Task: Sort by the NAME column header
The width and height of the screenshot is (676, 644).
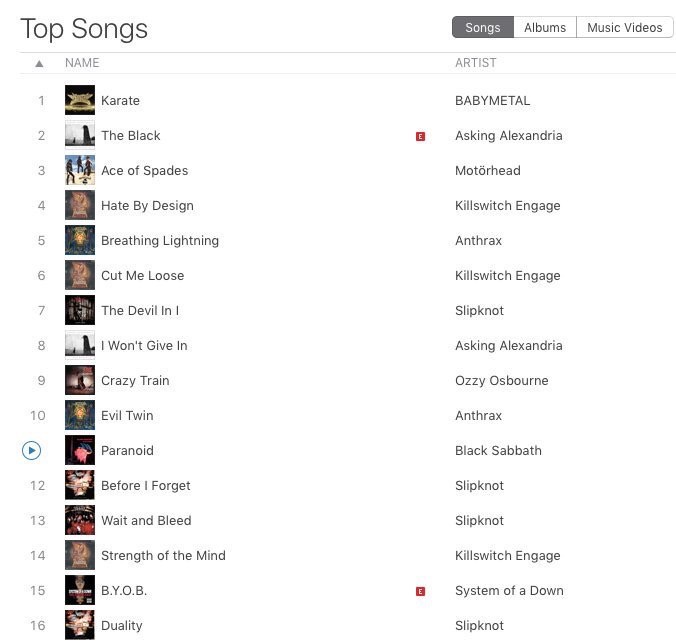Action: pos(82,63)
